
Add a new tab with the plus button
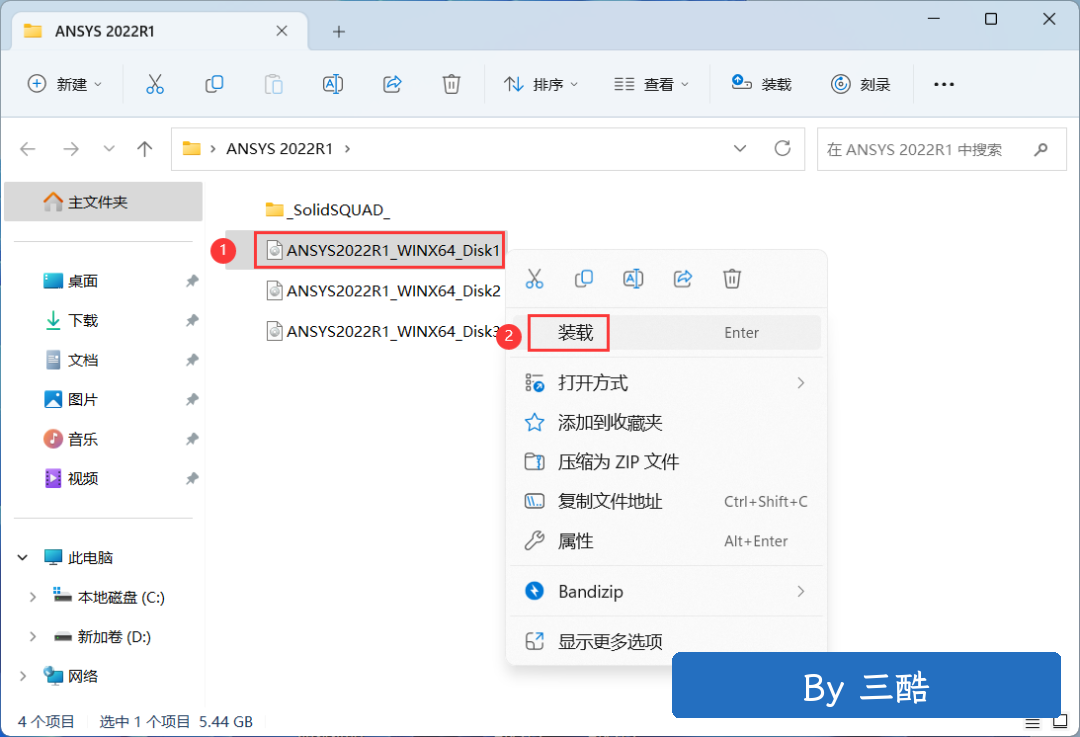338,31
